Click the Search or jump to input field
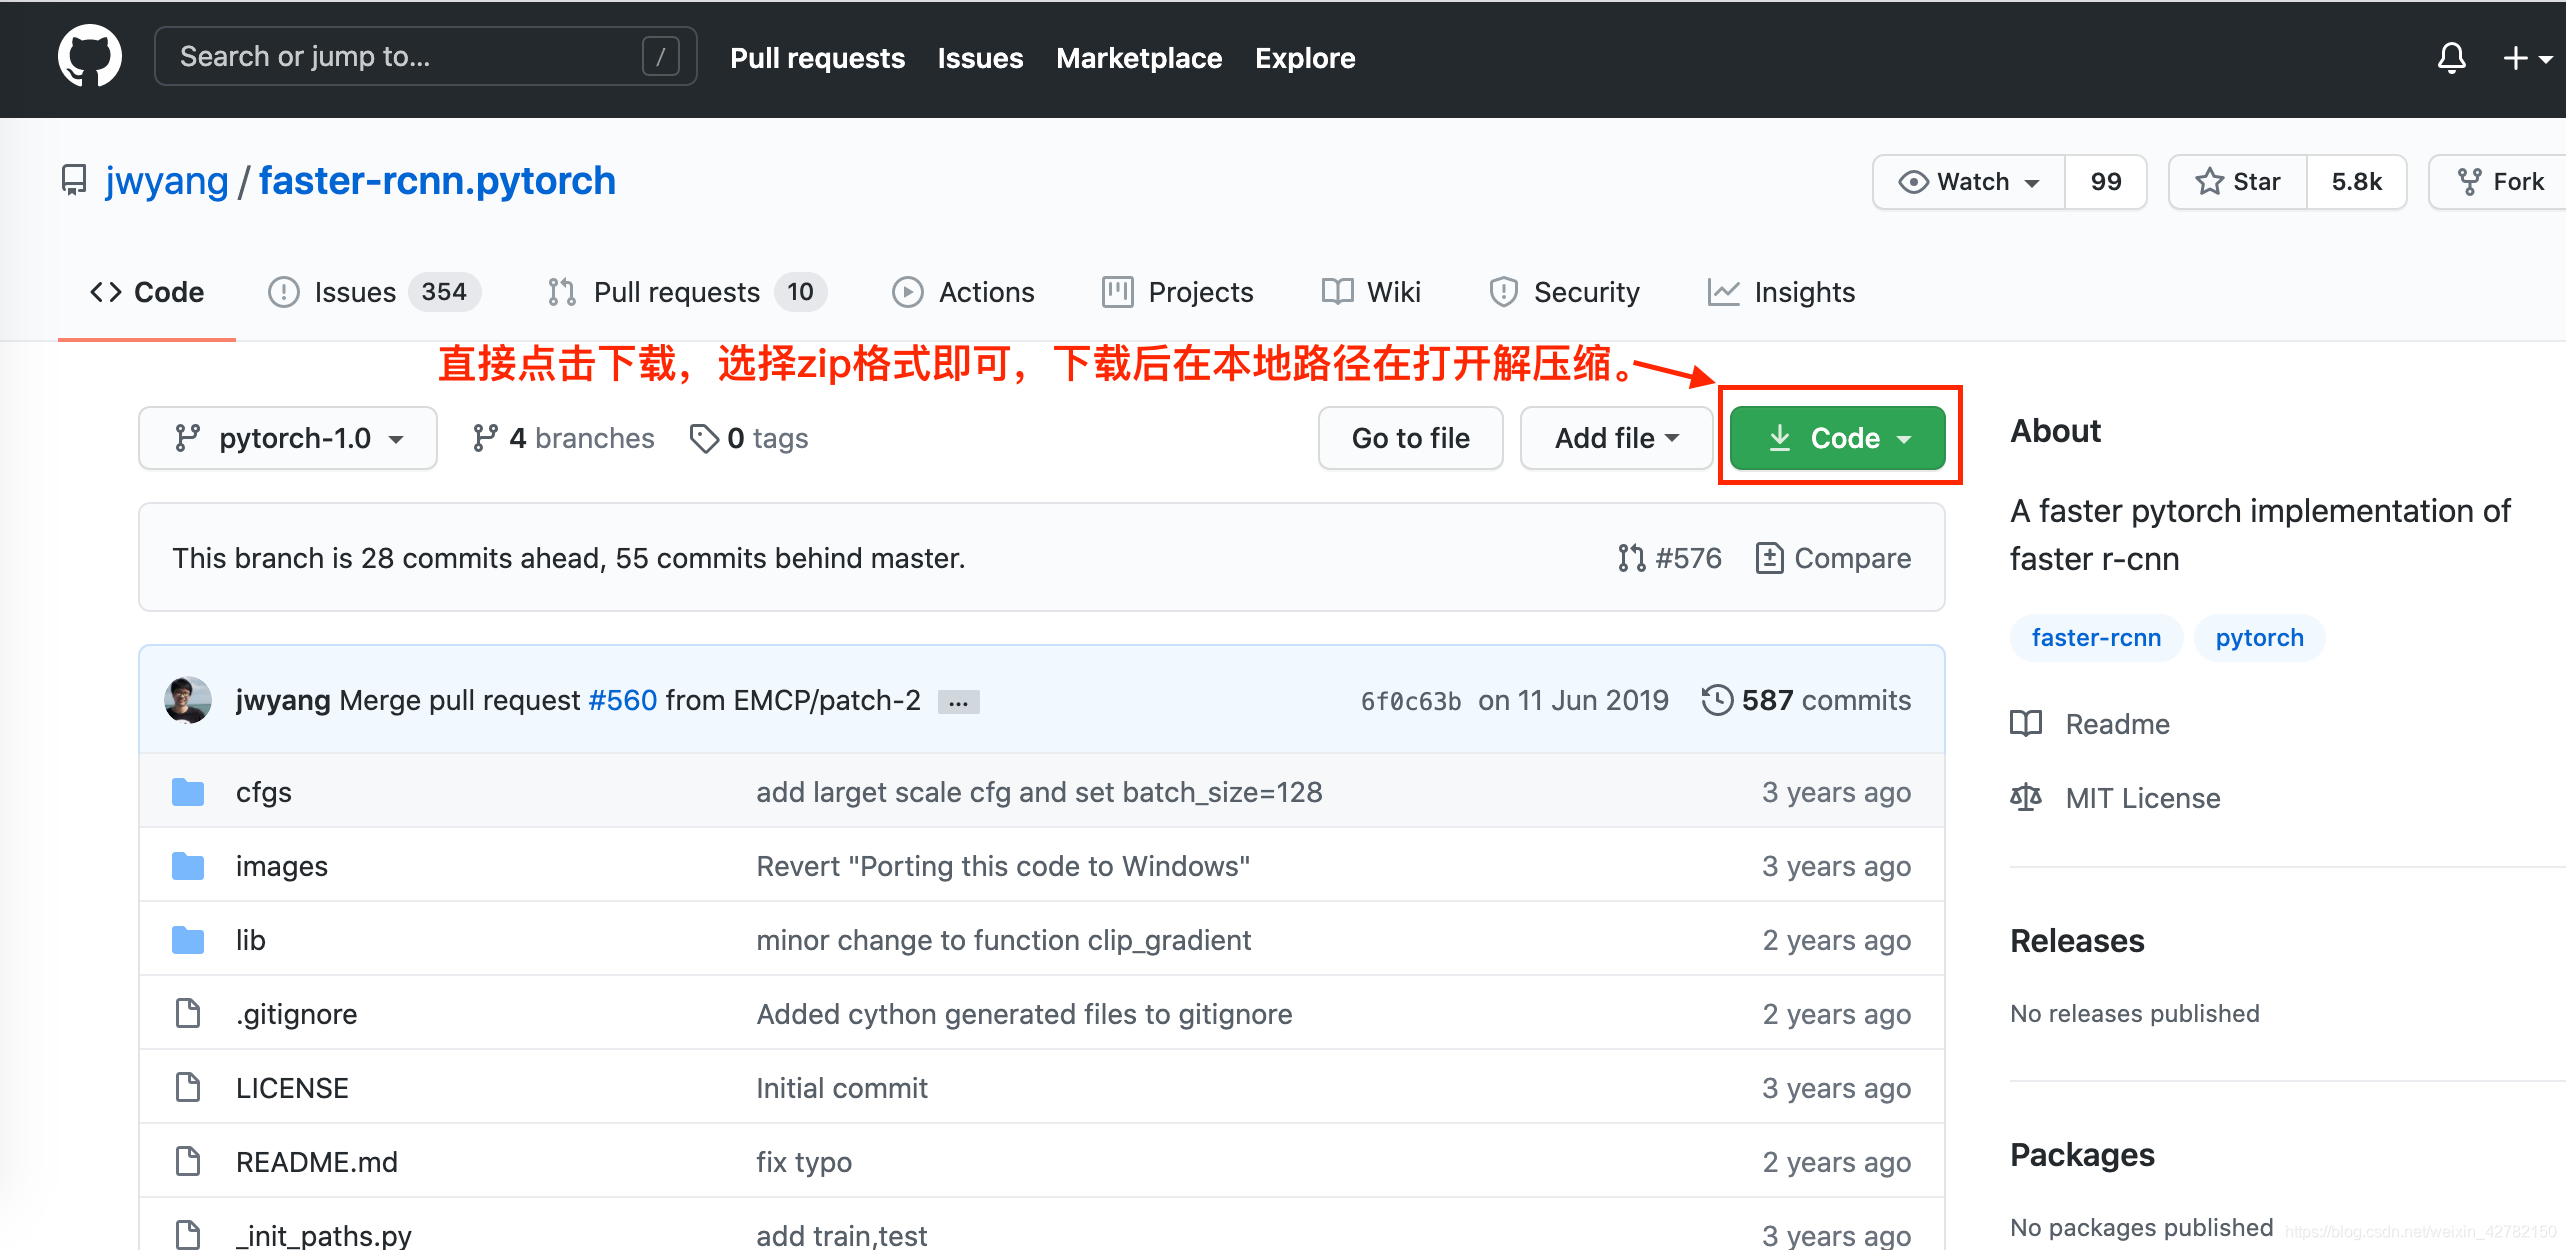 [x=419, y=59]
